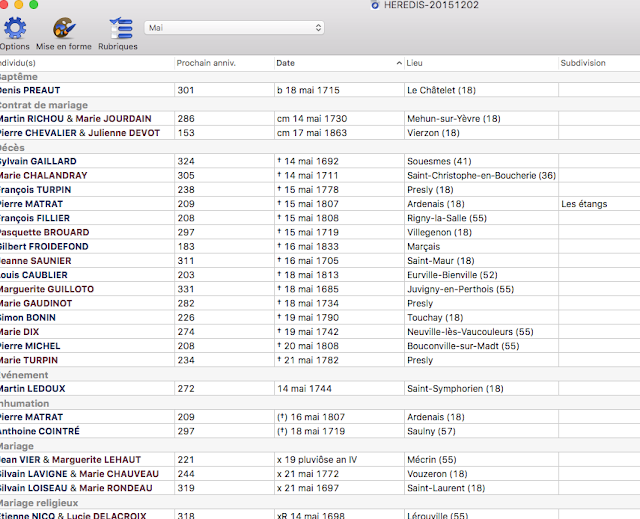Select the Sylvain GAILLARD row
640x519 pixels.
[320, 161]
